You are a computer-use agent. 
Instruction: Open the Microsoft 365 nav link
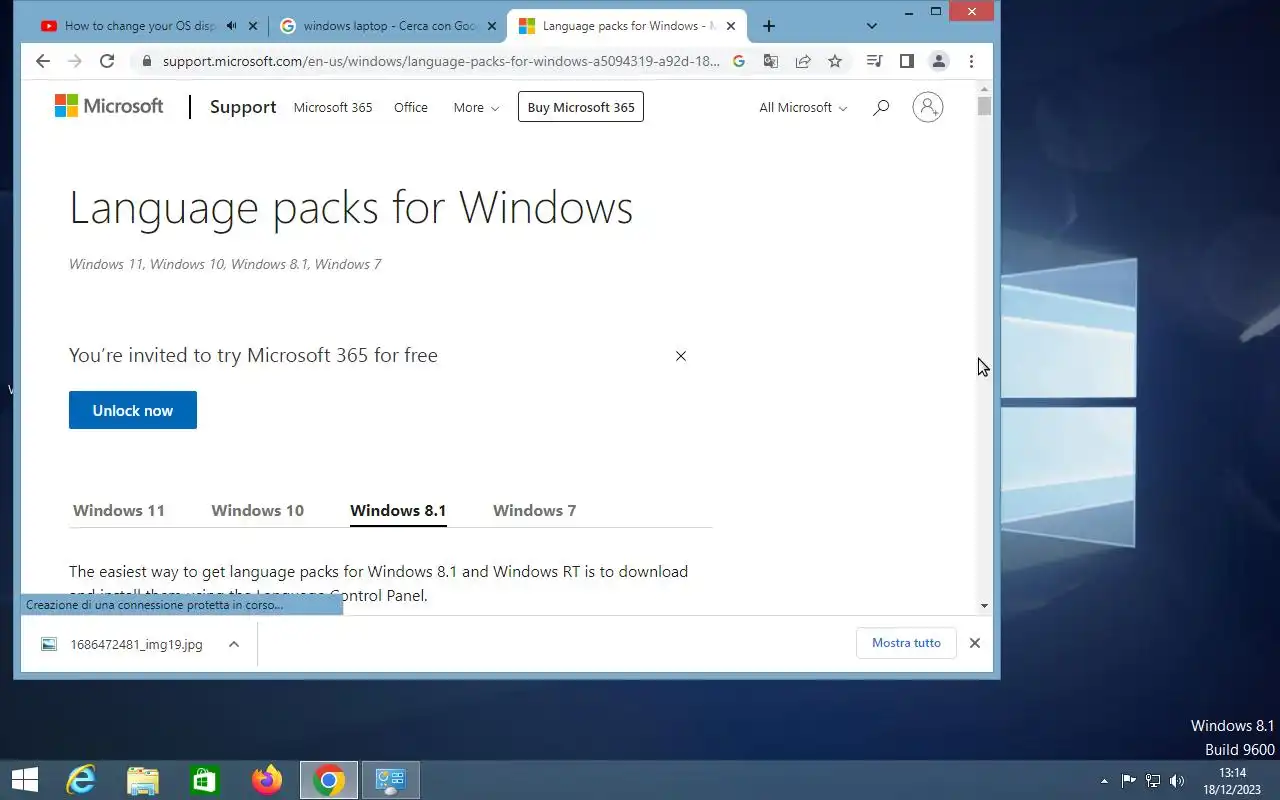(333, 107)
